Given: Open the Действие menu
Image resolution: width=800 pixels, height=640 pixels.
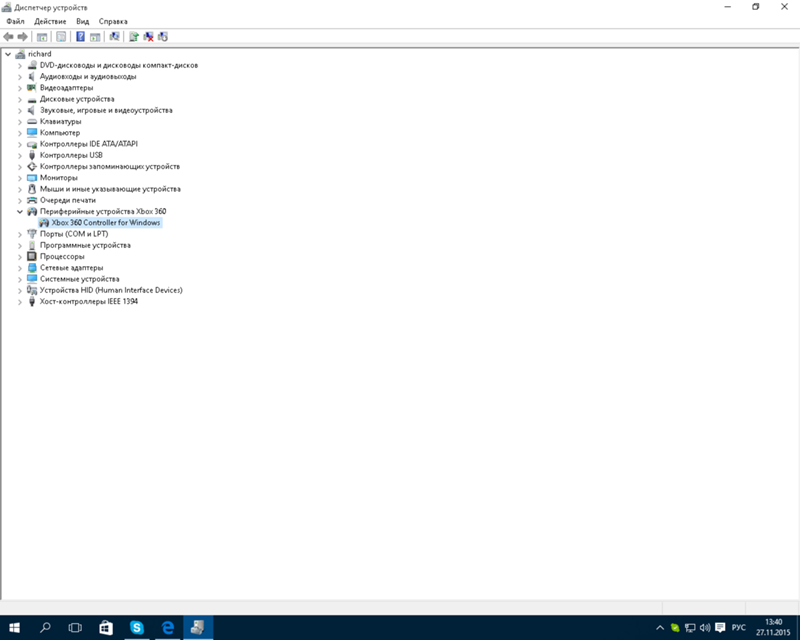Looking at the screenshot, I should point(50,21).
